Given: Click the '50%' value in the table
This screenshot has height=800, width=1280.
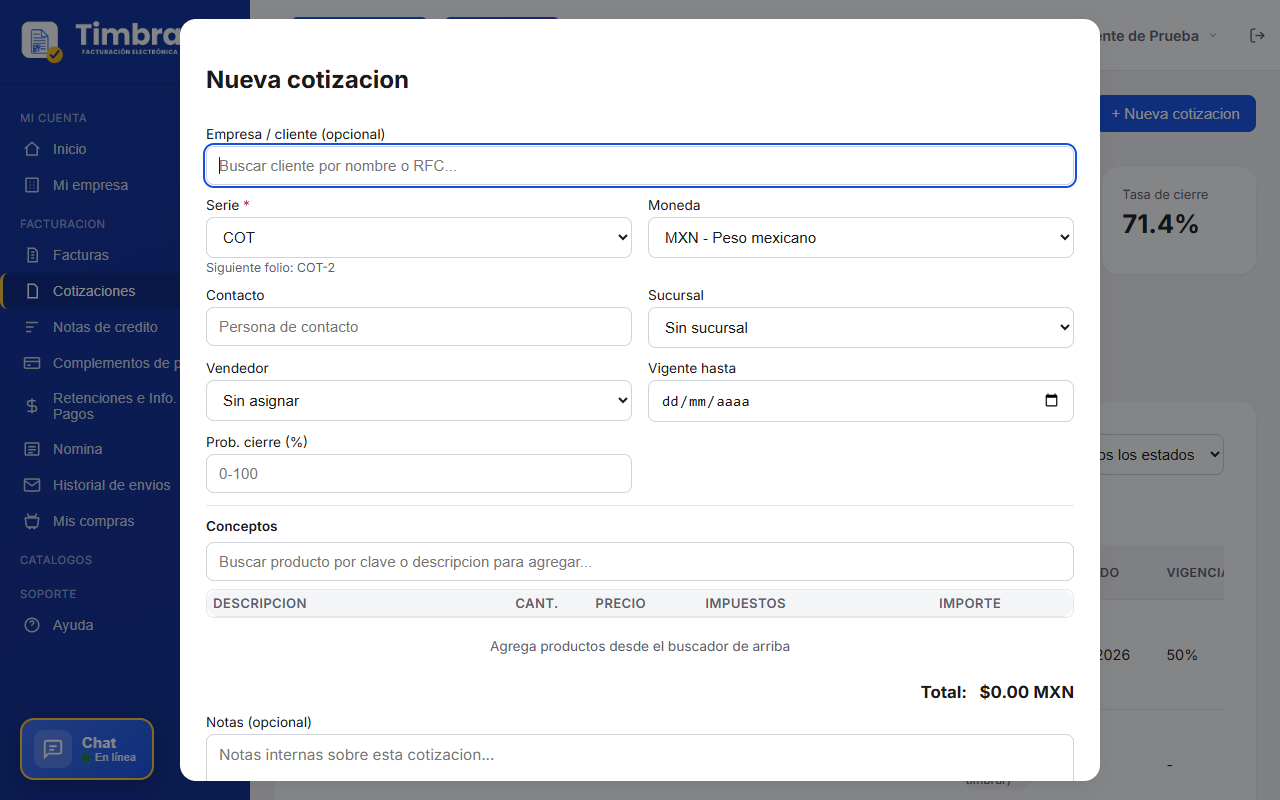Looking at the screenshot, I should (x=1182, y=655).
